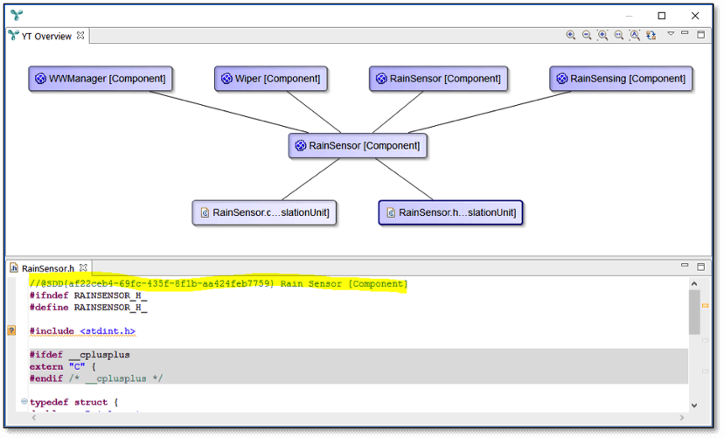The image size is (724, 438).
Task: Maximize the application window
Action: click(x=662, y=16)
